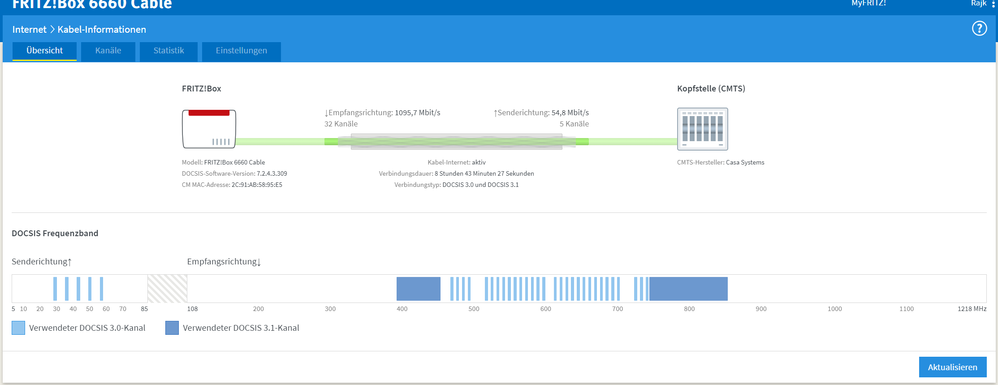Click the Verbindungstyp DOCSIS 3.0 und 3.1 line

456,184
